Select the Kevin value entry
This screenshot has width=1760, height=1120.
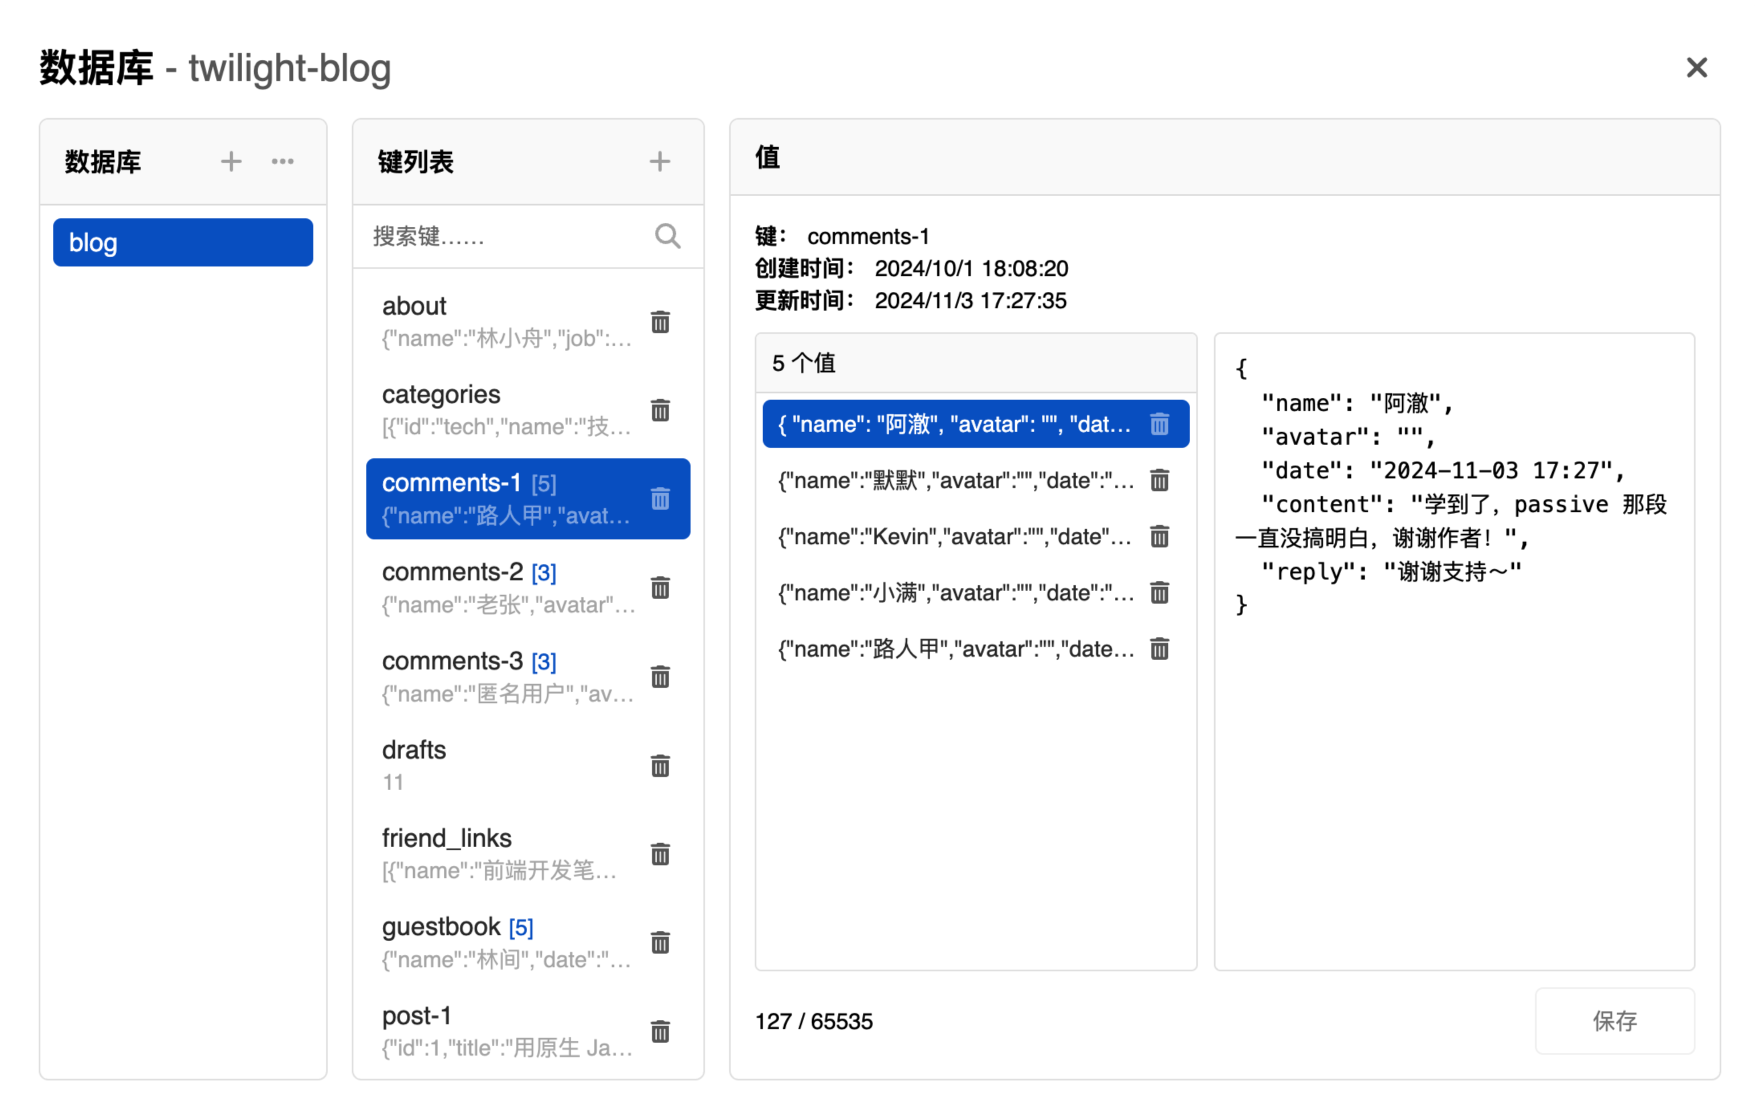pos(976,537)
